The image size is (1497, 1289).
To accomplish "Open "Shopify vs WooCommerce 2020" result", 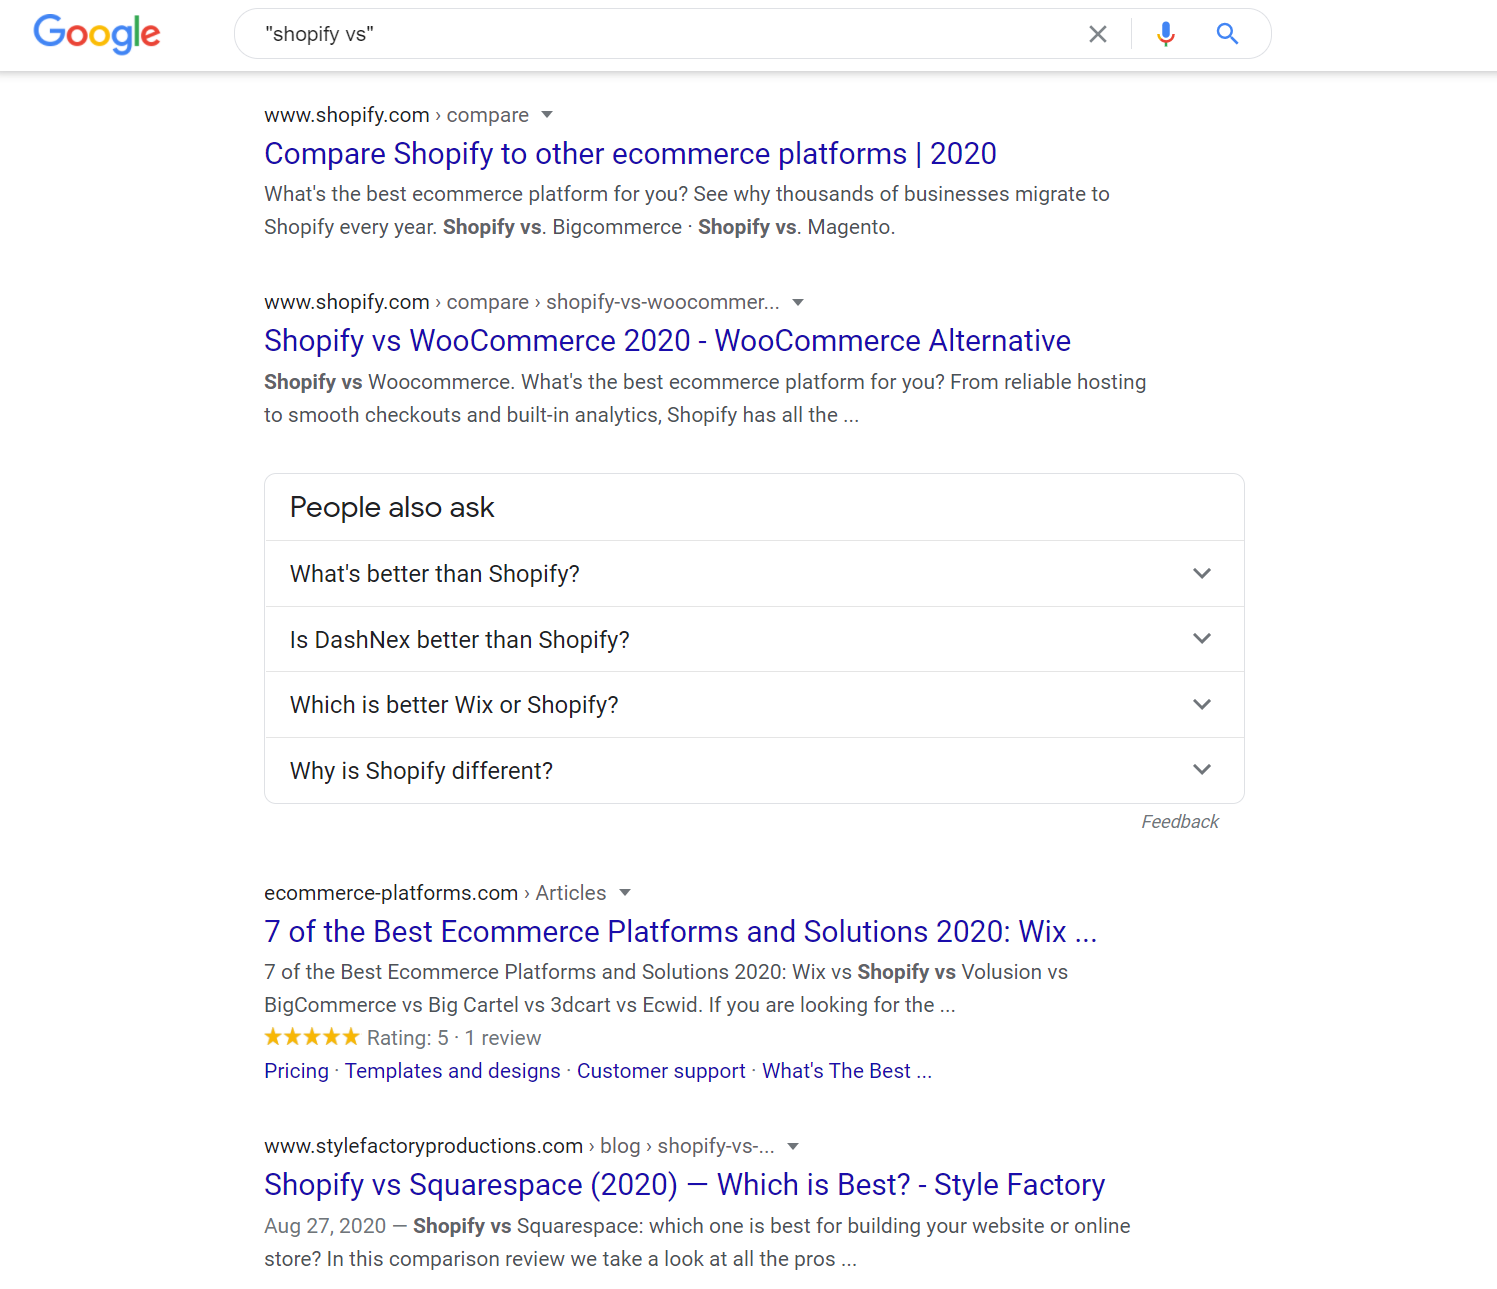I will click(x=667, y=341).
